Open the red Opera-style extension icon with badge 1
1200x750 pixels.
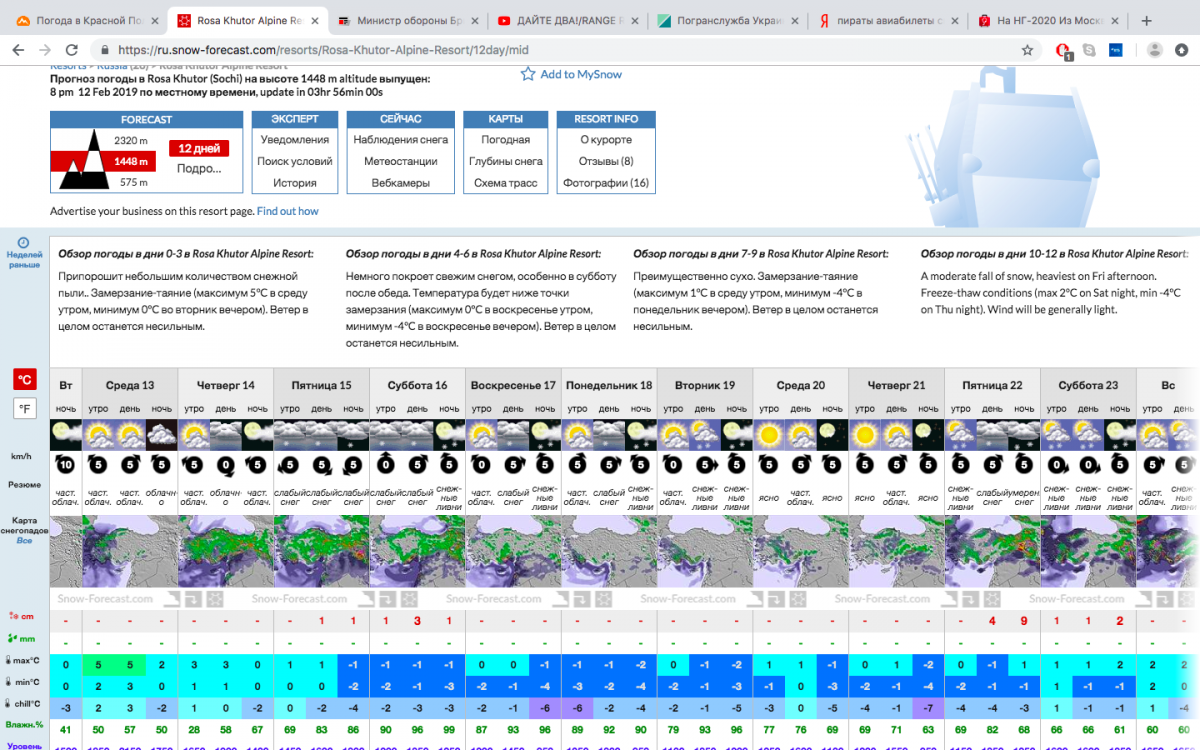[x=1064, y=50]
